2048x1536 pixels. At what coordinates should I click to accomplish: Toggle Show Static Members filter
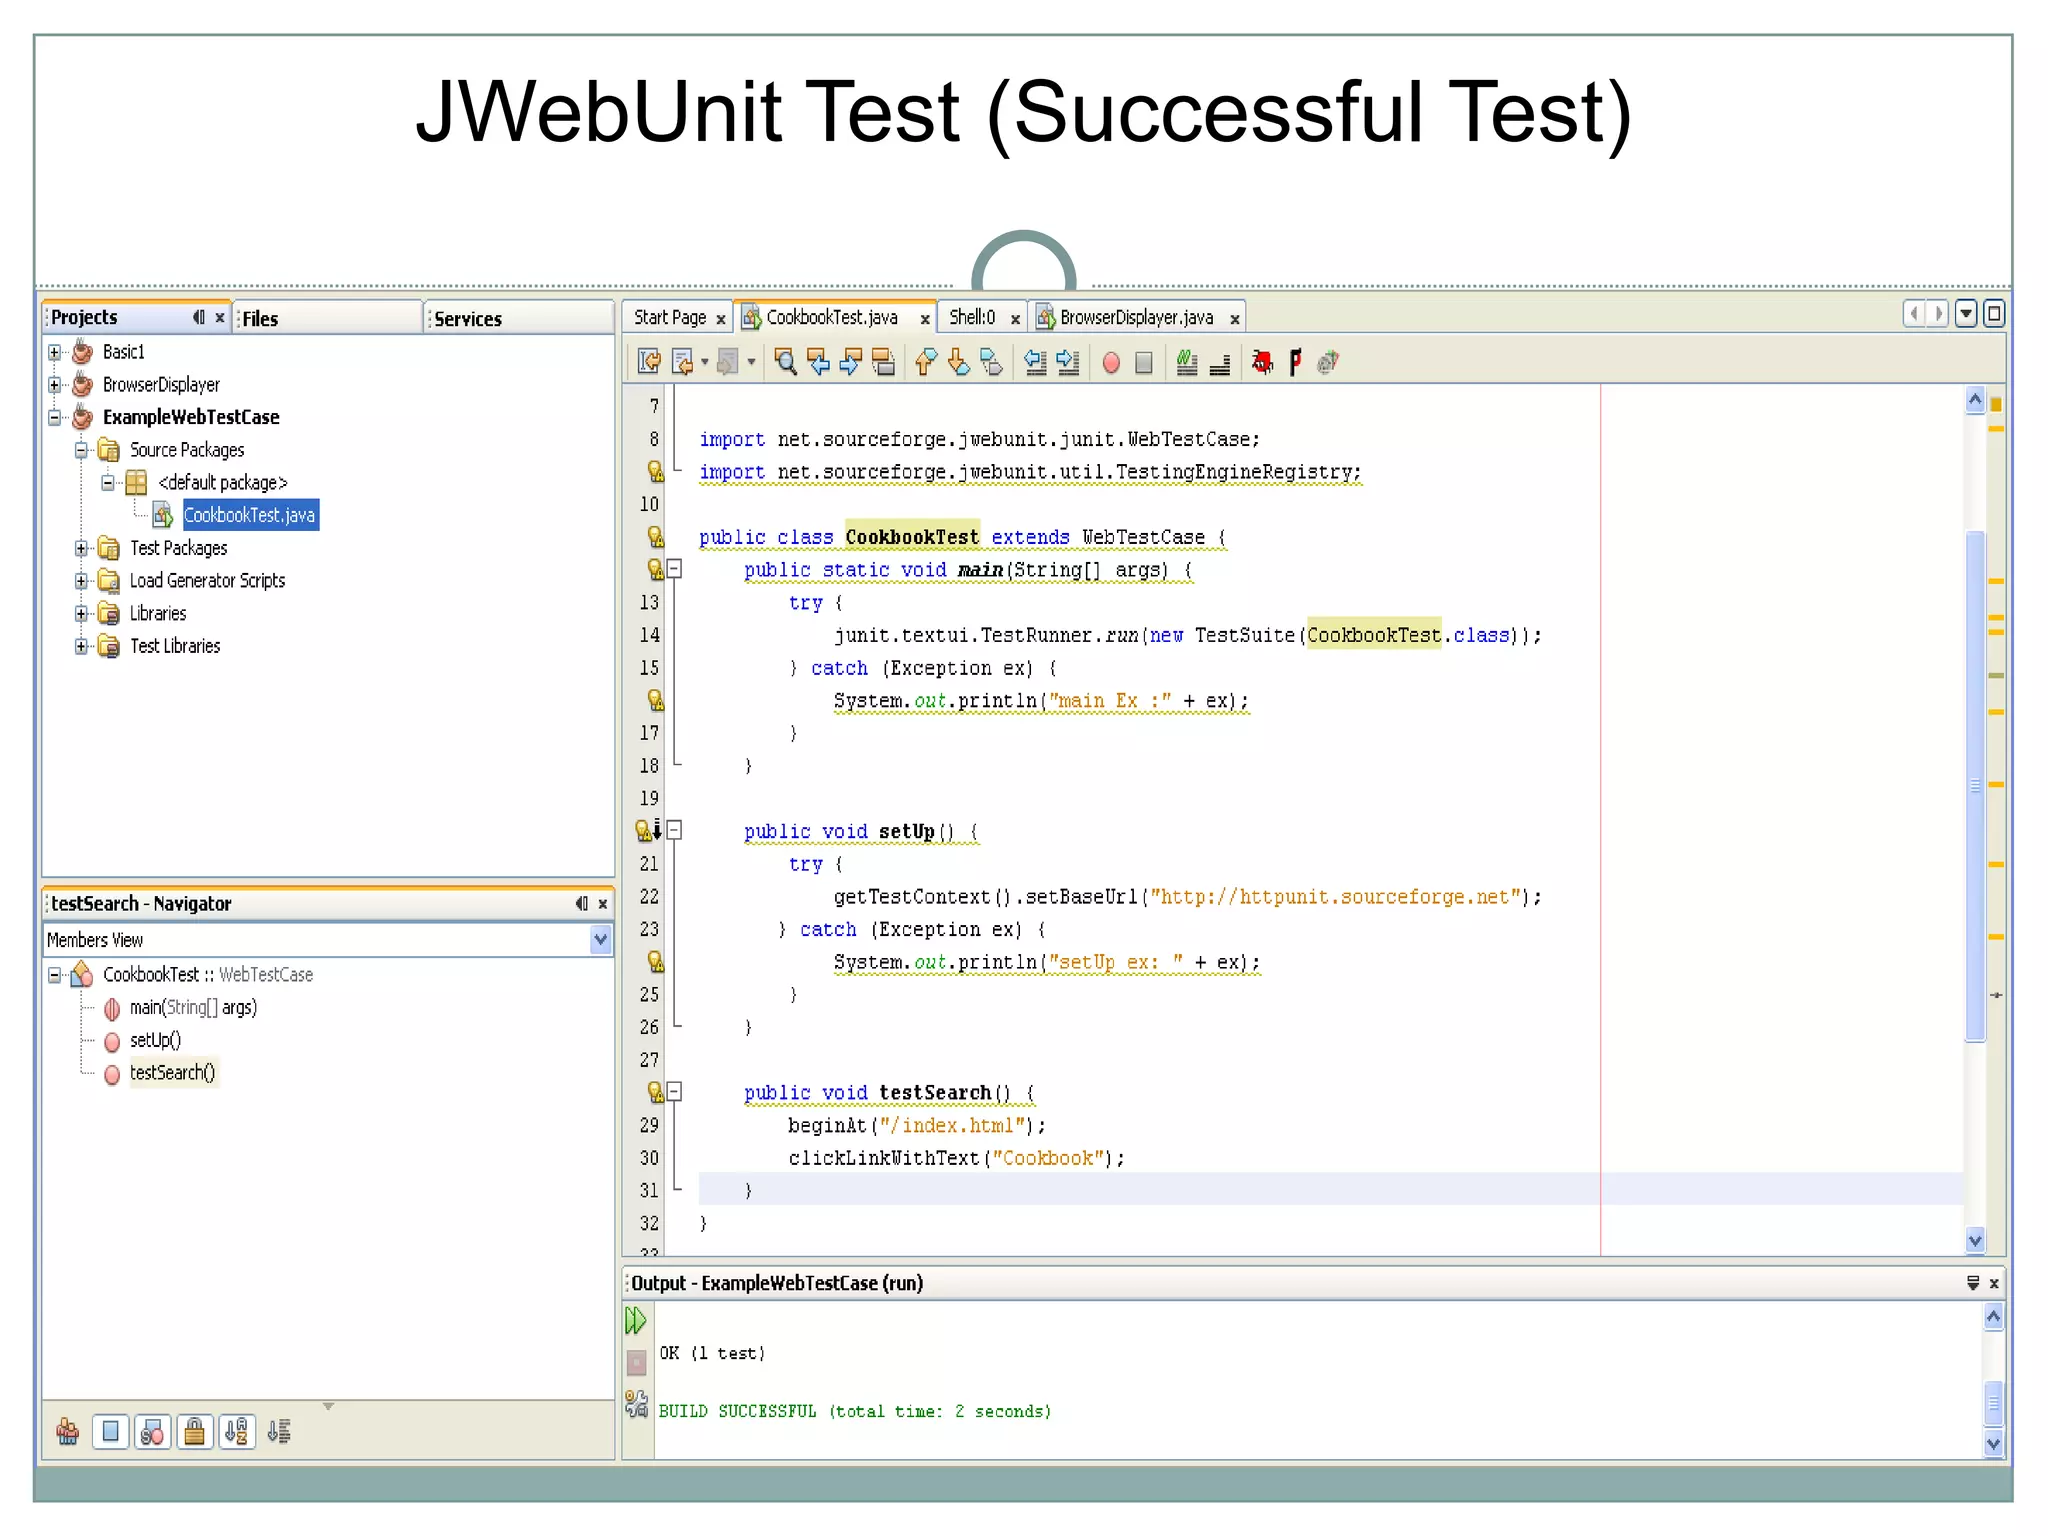(152, 1432)
